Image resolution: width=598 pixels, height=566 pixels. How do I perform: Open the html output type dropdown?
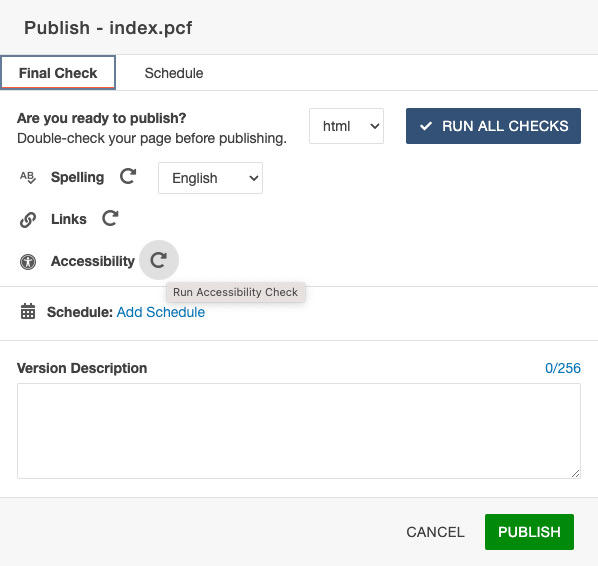tap(346, 126)
